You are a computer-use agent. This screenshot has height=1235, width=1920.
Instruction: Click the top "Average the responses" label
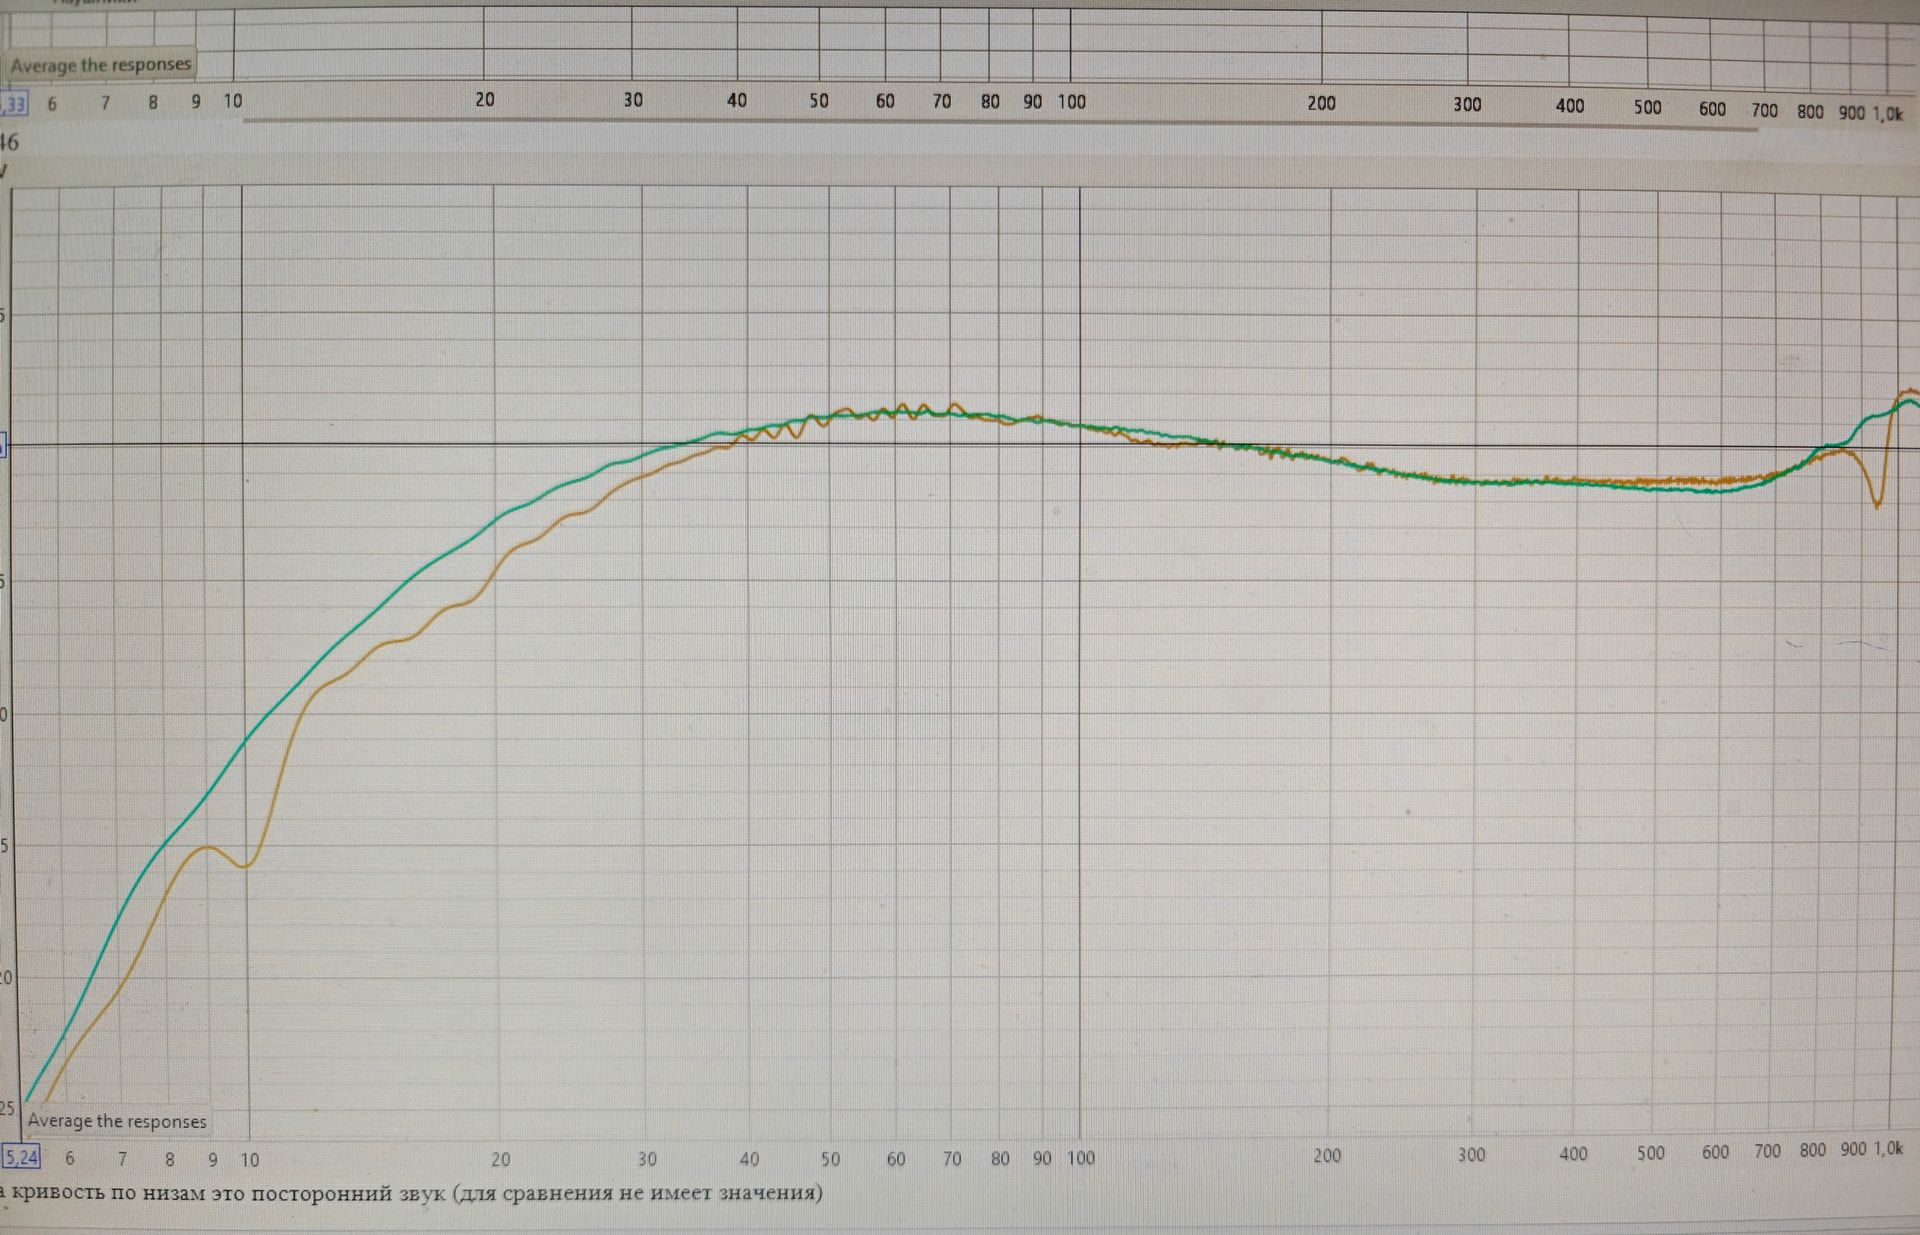pyautogui.click(x=100, y=65)
